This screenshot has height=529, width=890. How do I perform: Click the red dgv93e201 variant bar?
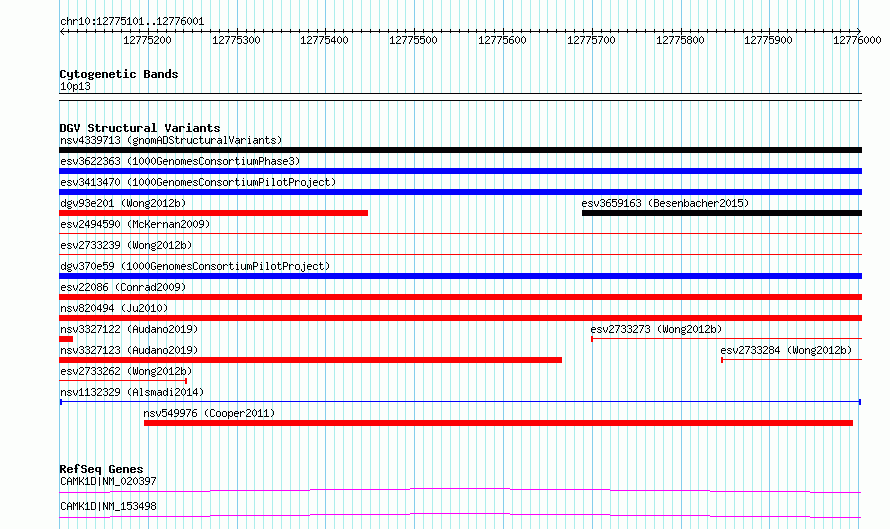pyautogui.click(x=213, y=213)
